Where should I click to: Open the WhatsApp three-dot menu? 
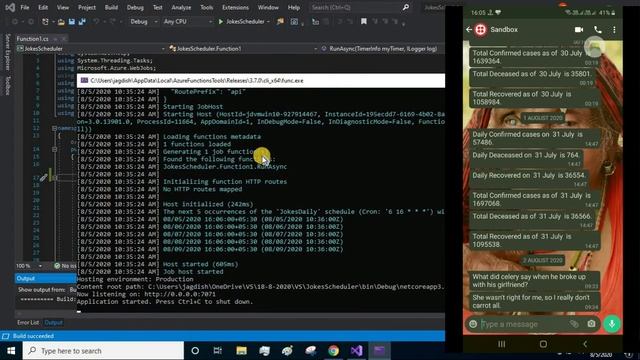614,29
